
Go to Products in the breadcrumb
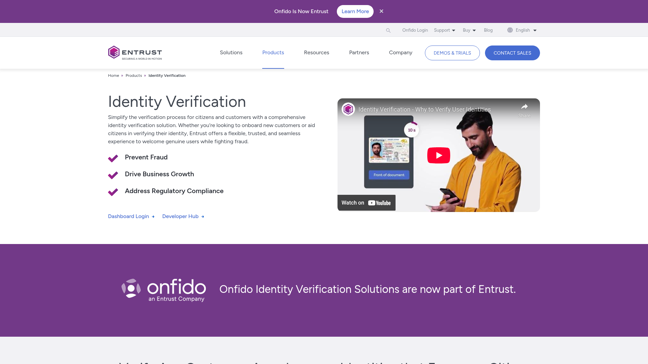click(x=133, y=76)
